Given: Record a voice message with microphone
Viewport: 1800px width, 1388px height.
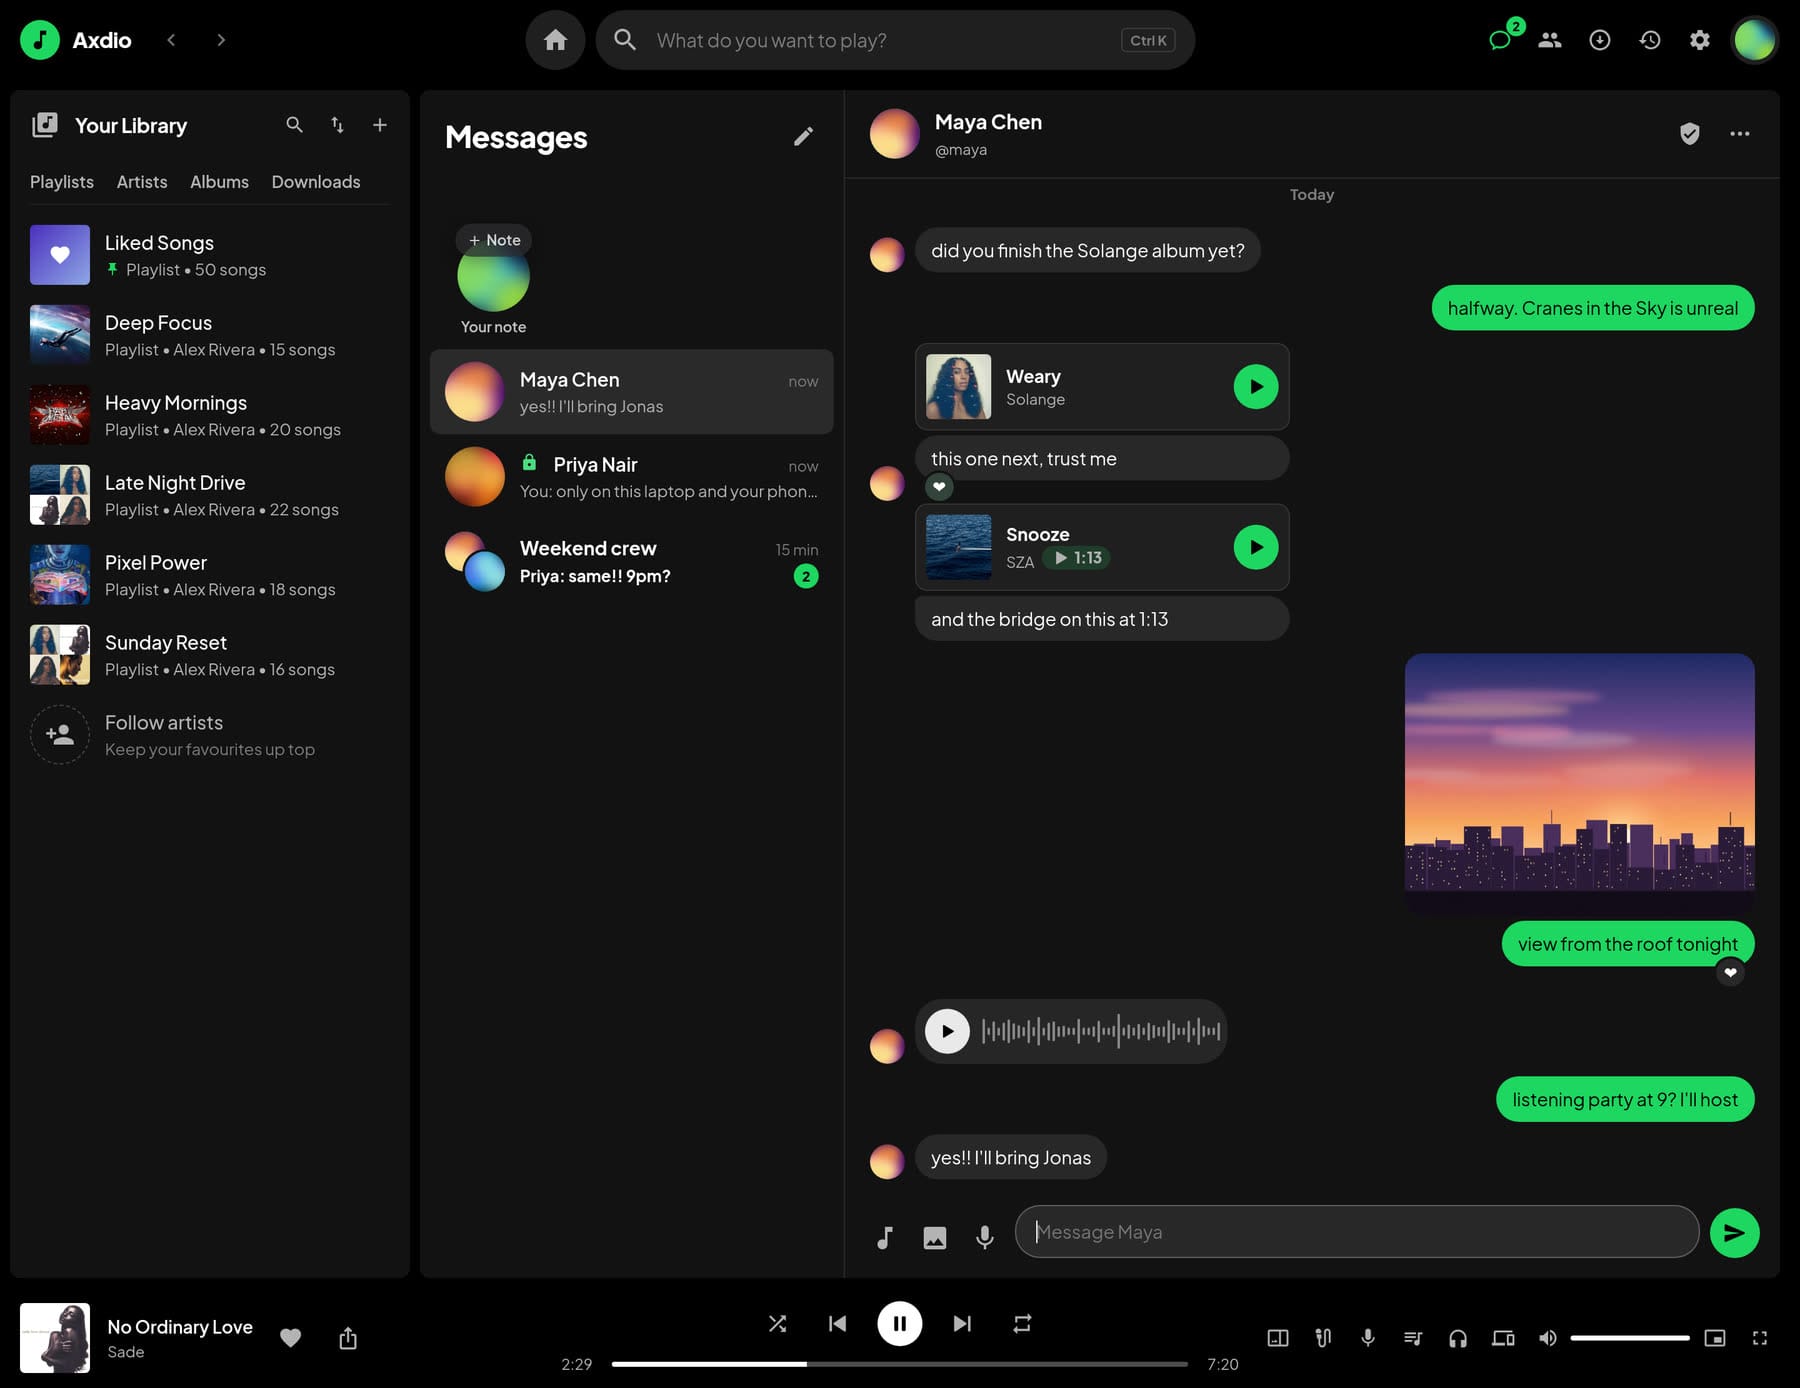Looking at the screenshot, I should click(985, 1238).
